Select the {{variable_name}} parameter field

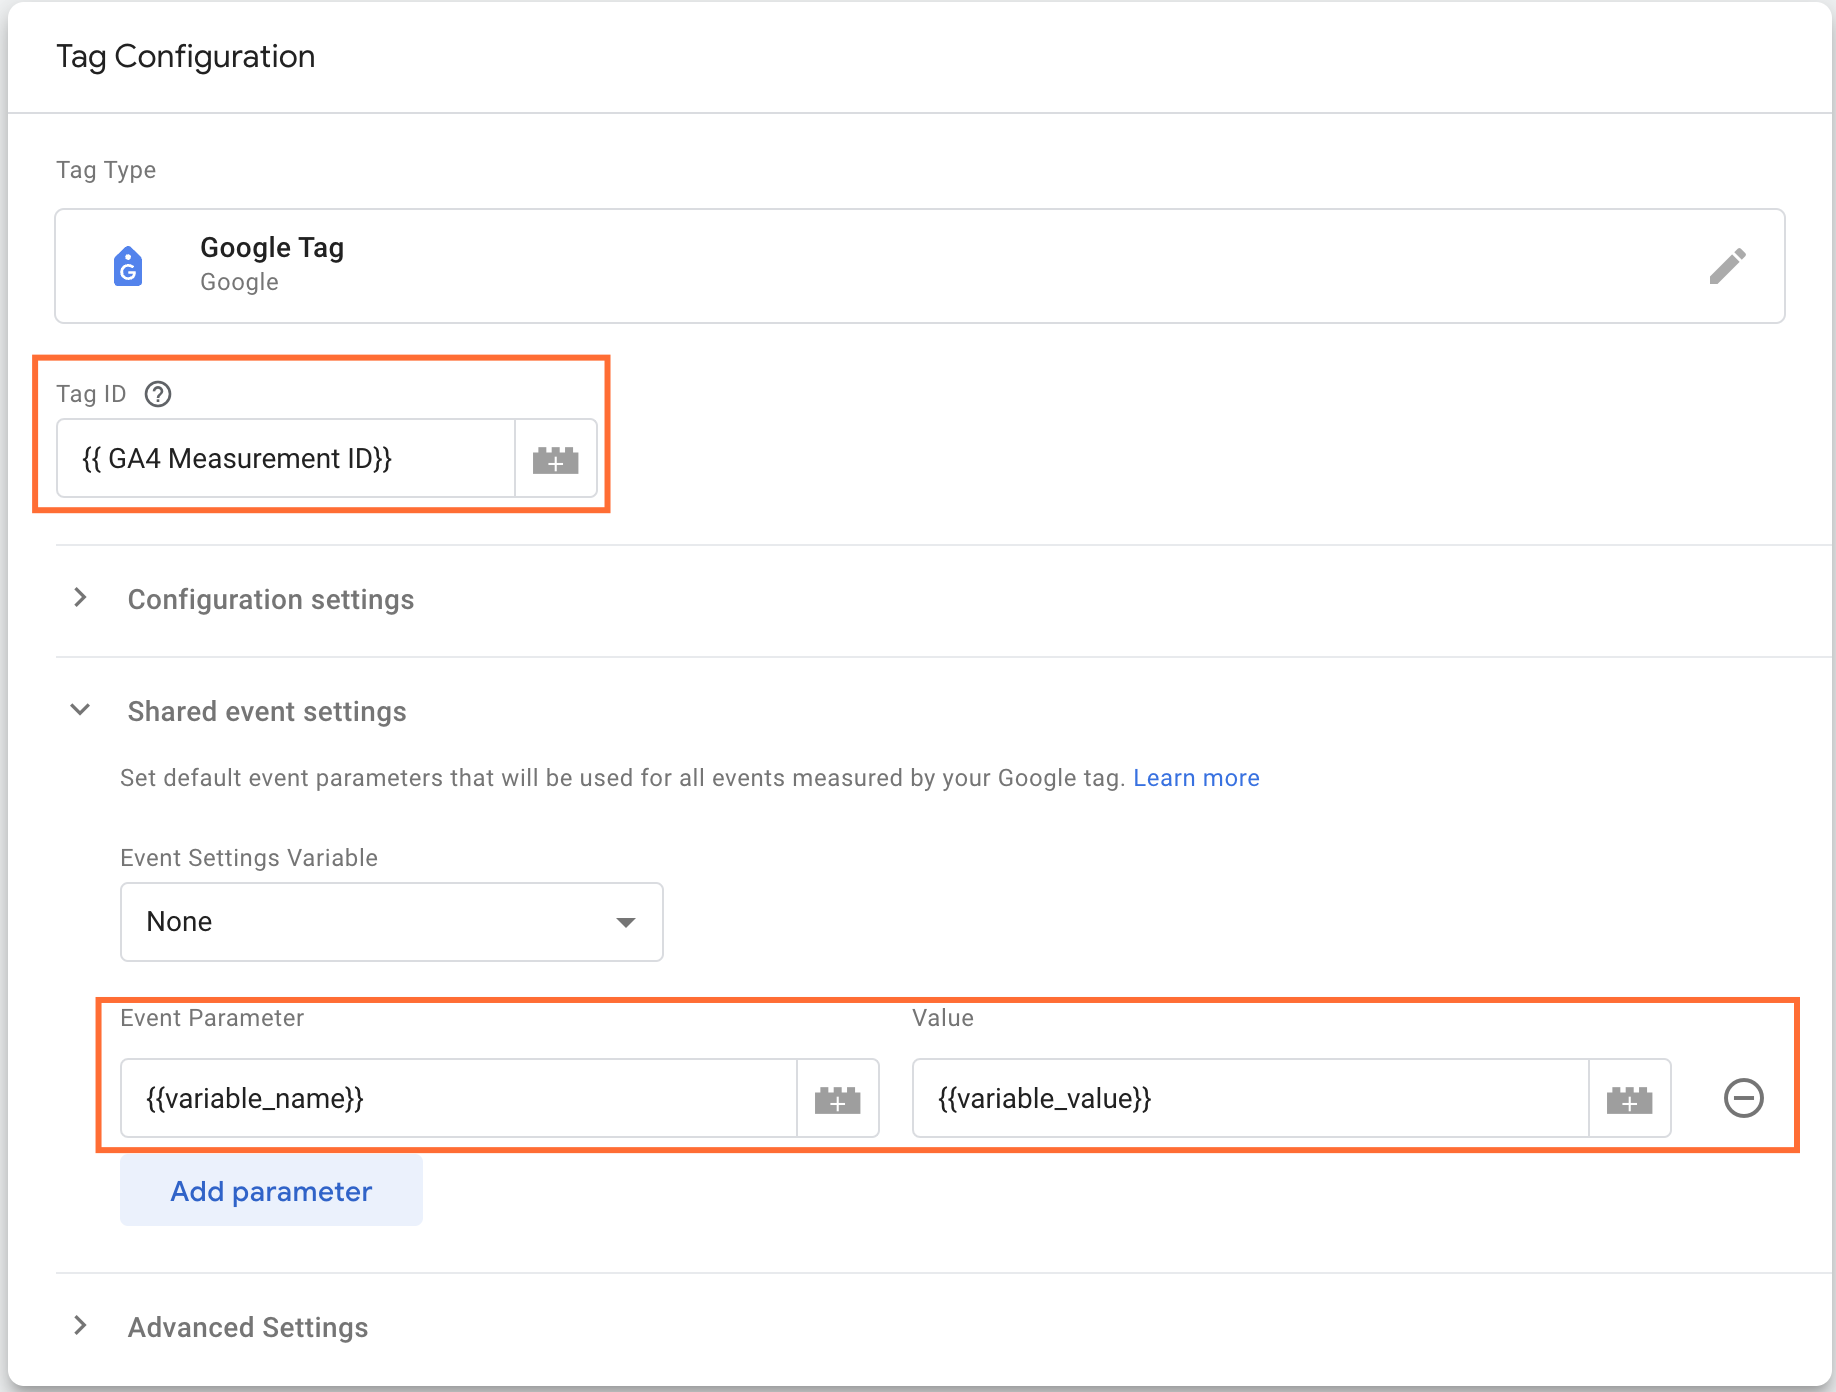(458, 1098)
